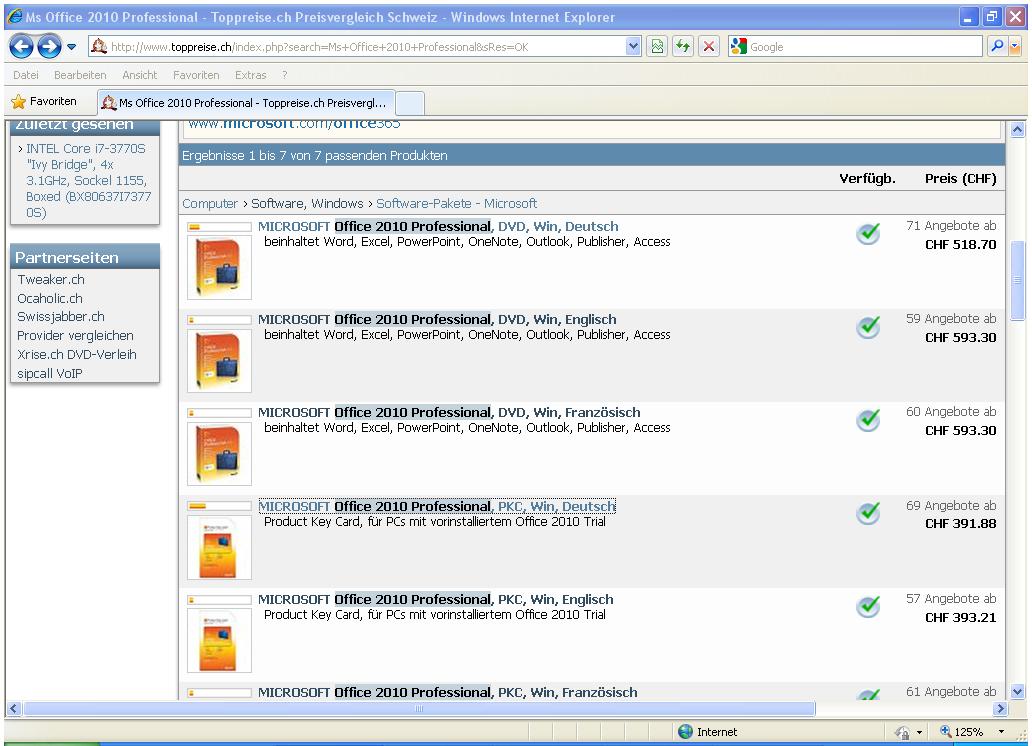Image resolution: width=1032 pixels, height=746 pixels.
Task: Open the Xrise.ch DVD-Verleih link
Action: tap(76, 354)
